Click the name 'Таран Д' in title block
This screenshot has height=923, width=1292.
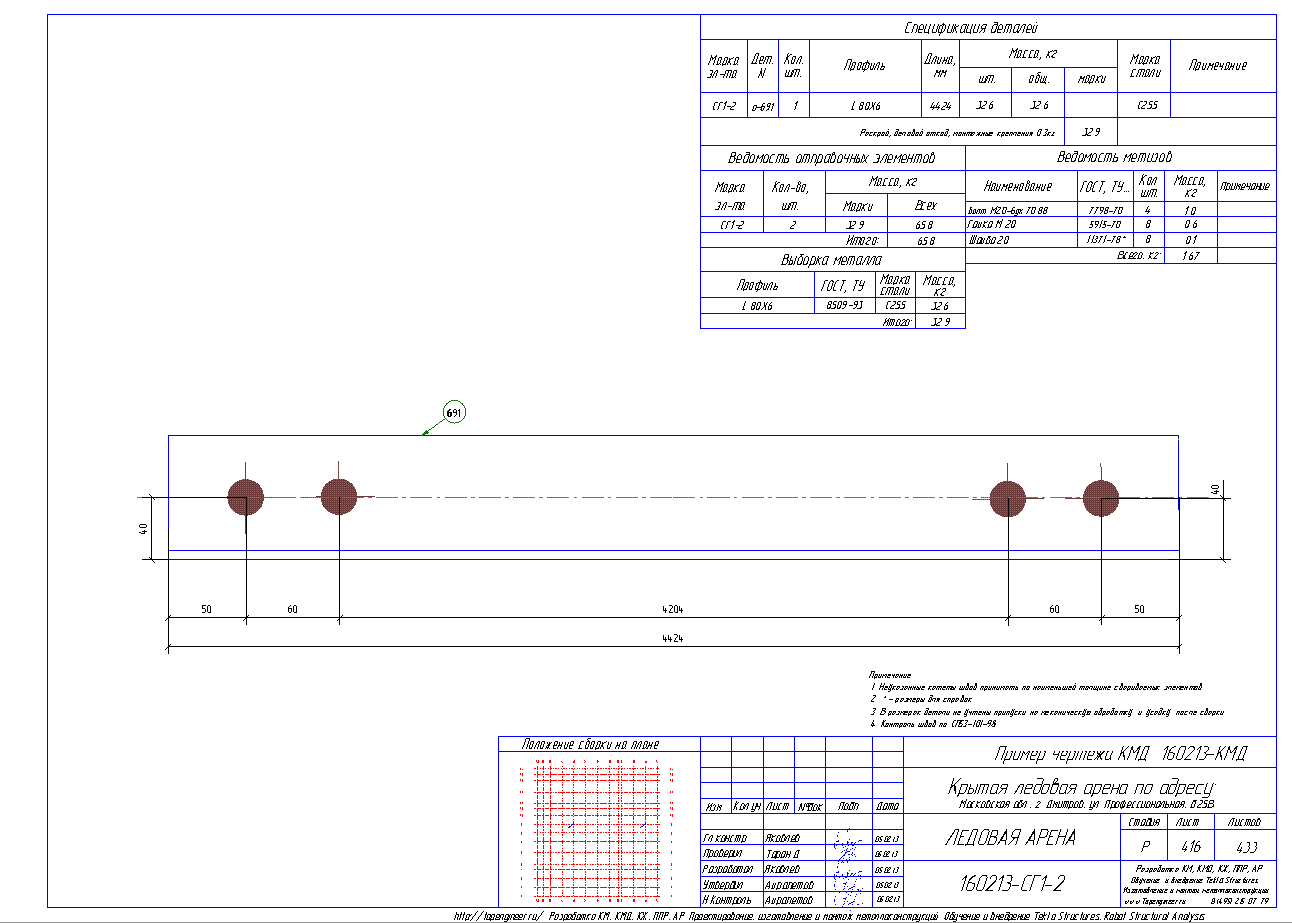(x=782, y=855)
